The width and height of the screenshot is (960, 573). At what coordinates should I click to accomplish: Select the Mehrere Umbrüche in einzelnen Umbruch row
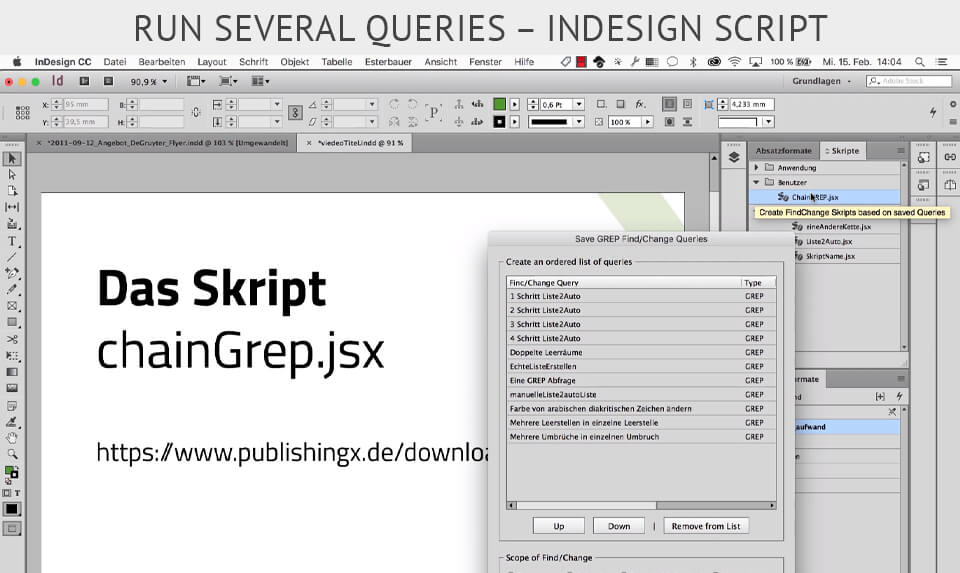tap(642, 437)
